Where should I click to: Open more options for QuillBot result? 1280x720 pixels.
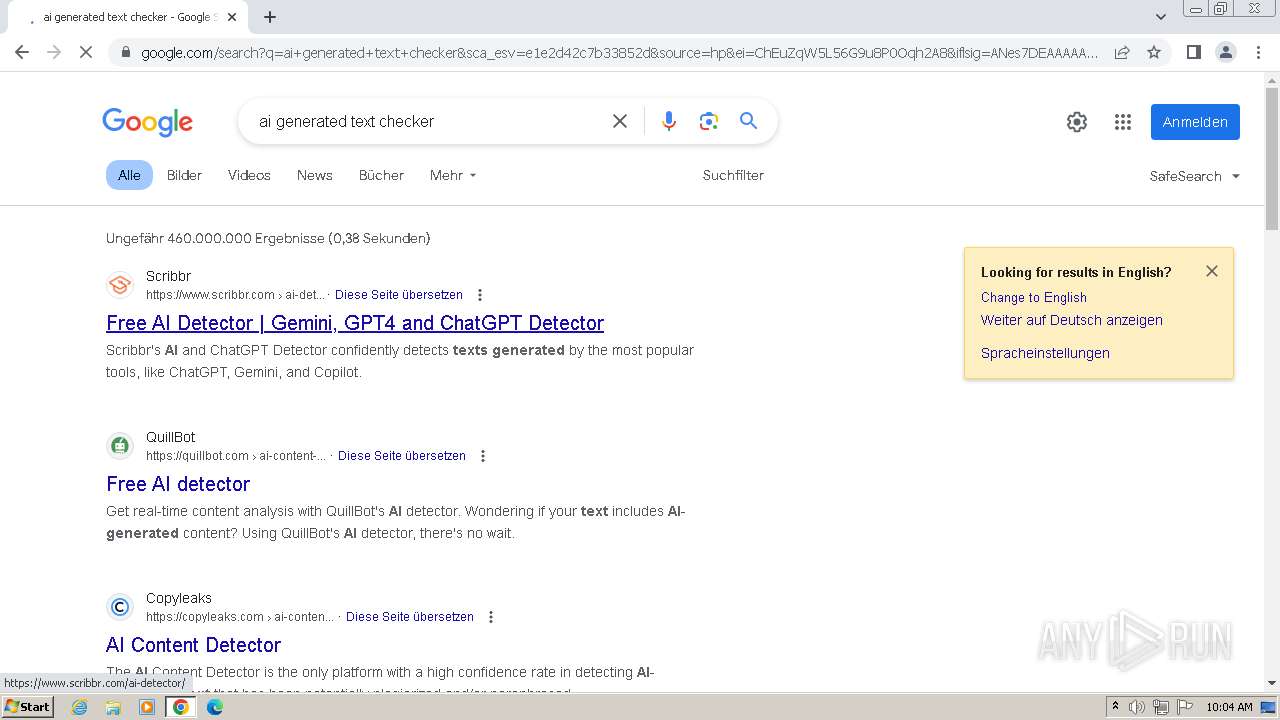(x=483, y=456)
